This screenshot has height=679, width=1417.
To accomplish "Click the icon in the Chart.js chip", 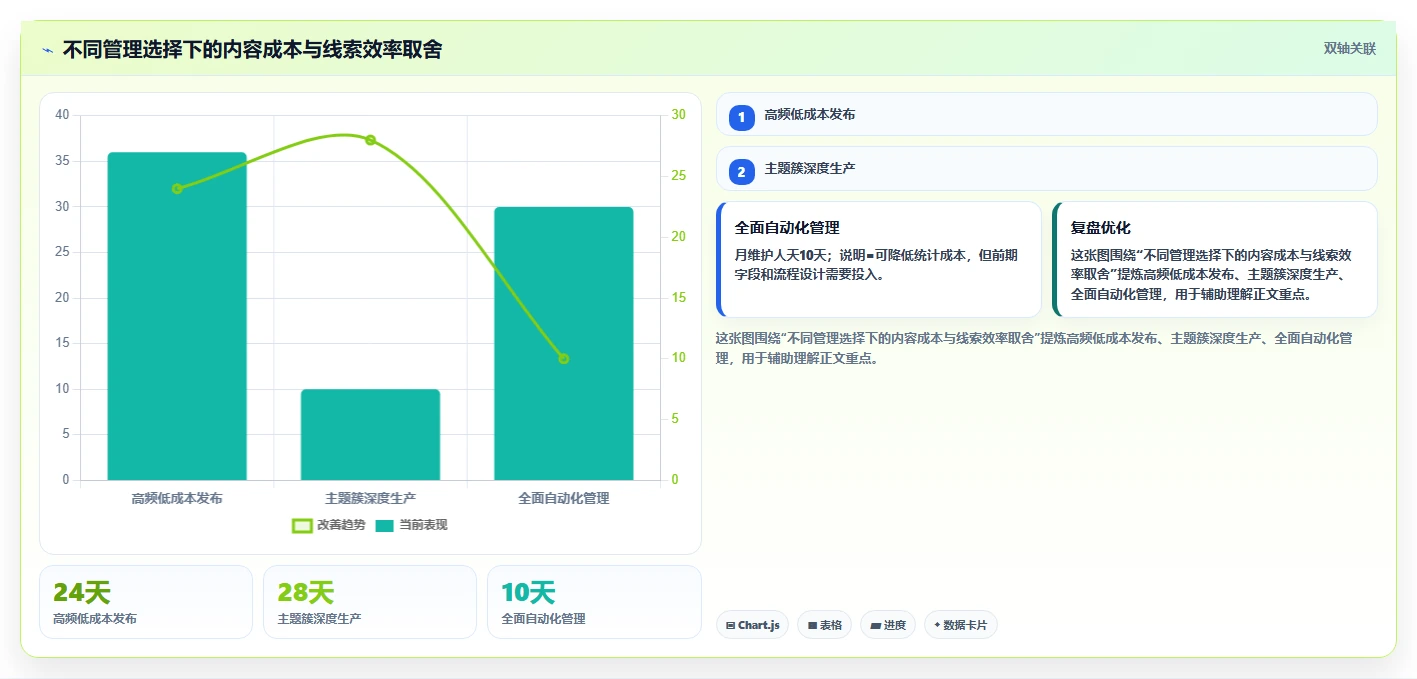I will (731, 626).
